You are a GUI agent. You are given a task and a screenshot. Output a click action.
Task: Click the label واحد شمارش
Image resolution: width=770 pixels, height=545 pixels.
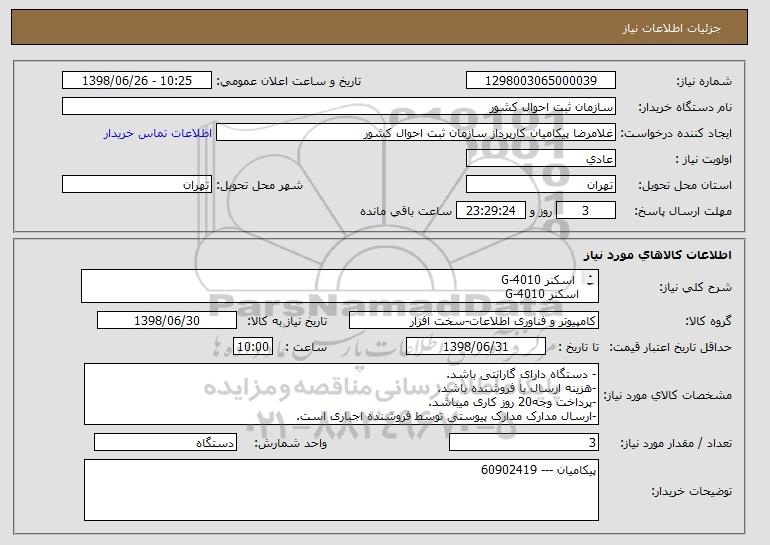pos(290,443)
